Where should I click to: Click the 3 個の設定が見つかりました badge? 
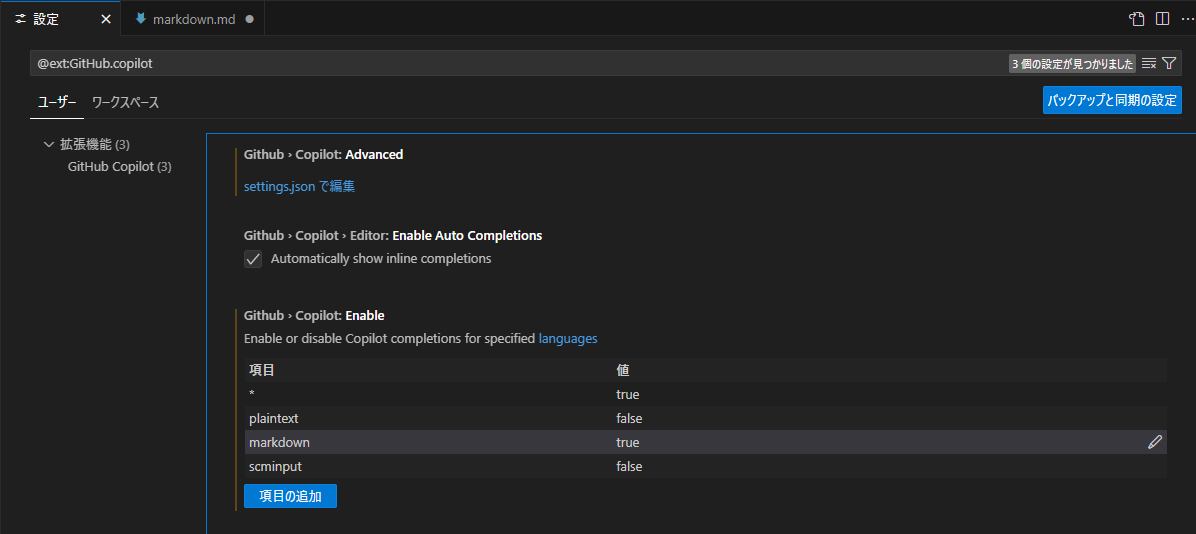(1072, 63)
